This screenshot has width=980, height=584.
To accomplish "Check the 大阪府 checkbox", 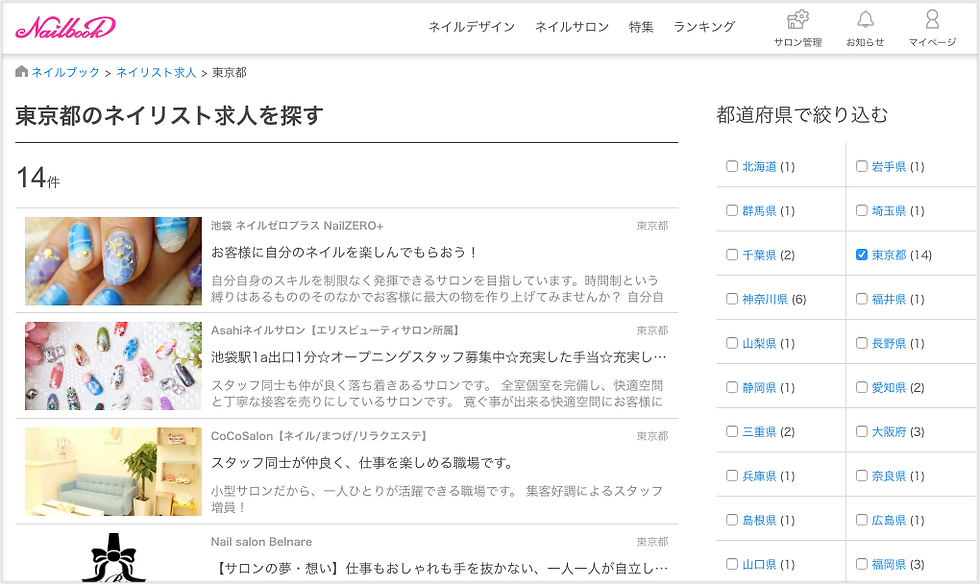I will coord(861,431).
